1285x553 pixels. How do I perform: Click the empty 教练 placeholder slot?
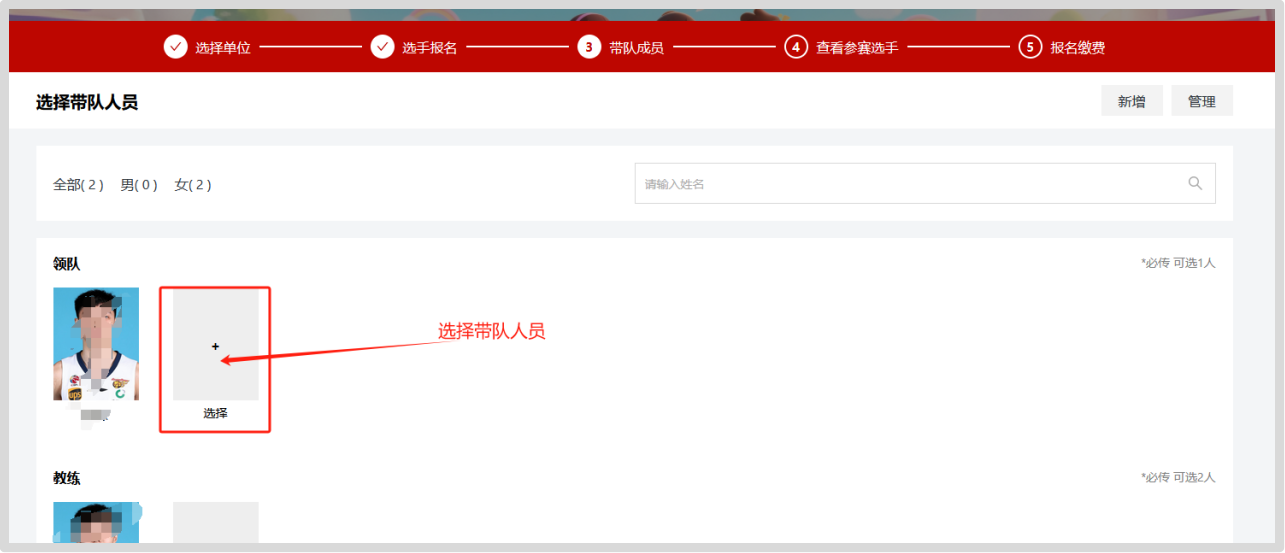(x=215, y=523)
